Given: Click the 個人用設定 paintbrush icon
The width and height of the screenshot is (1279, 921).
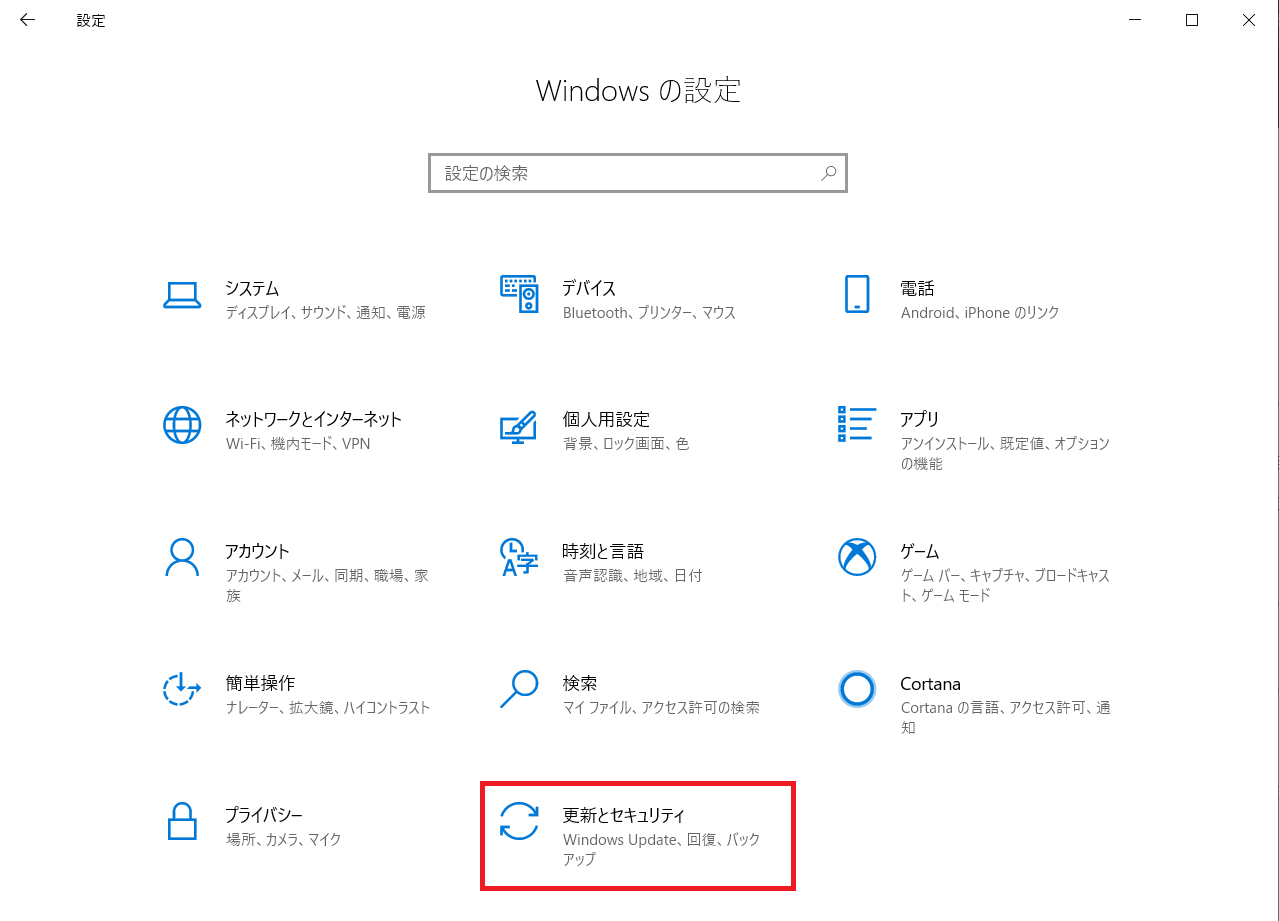Looking at the screenshot, I should [x=519, y=426].
